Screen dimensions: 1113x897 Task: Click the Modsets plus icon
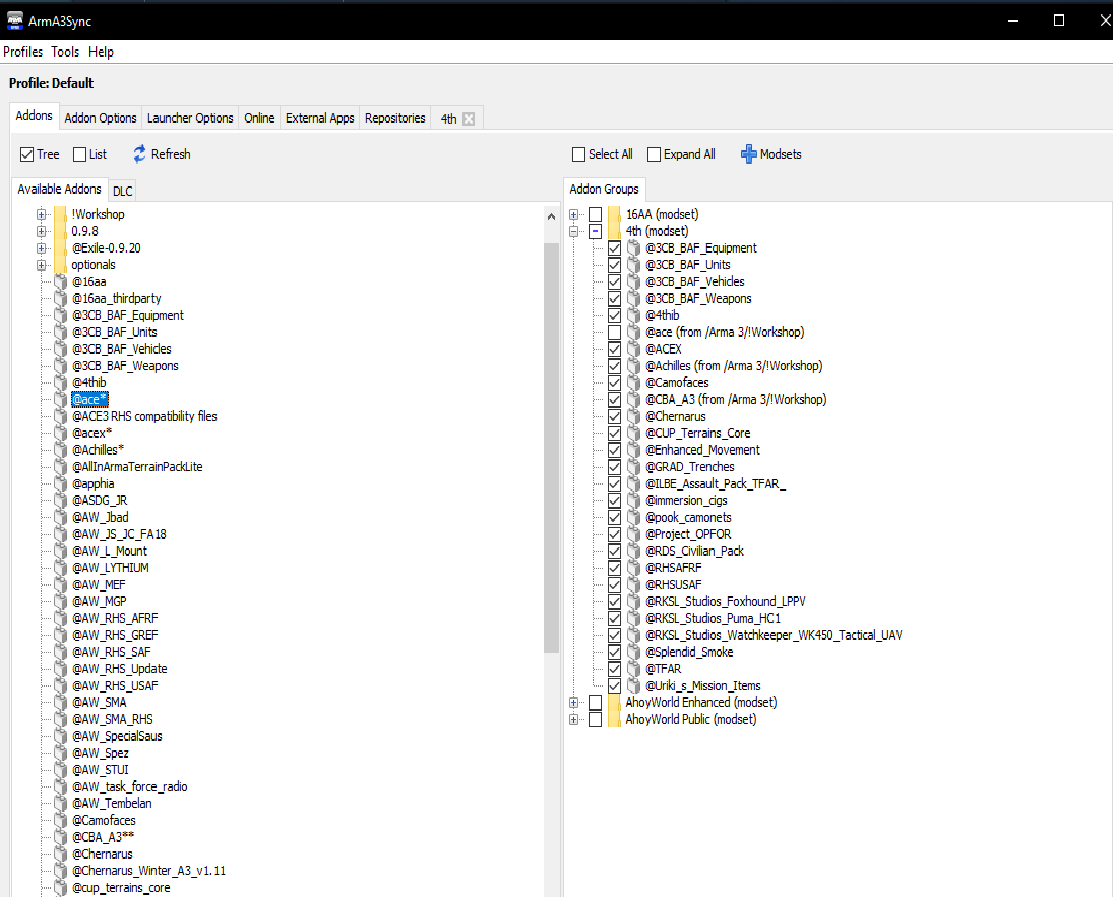click(x=748, y=154)
